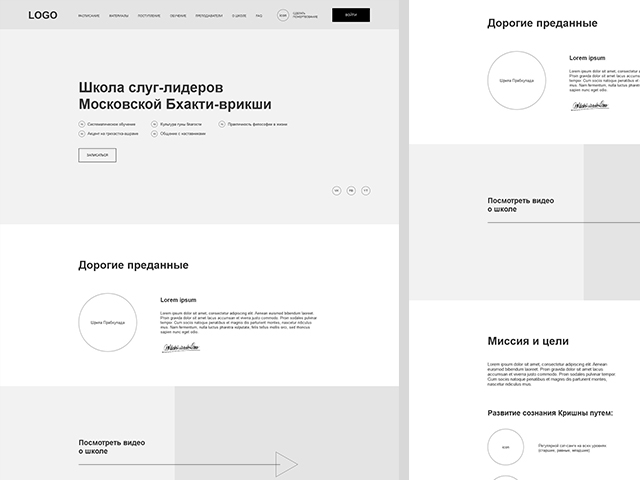Click the Общение с наставниками text

pos(183,133)
